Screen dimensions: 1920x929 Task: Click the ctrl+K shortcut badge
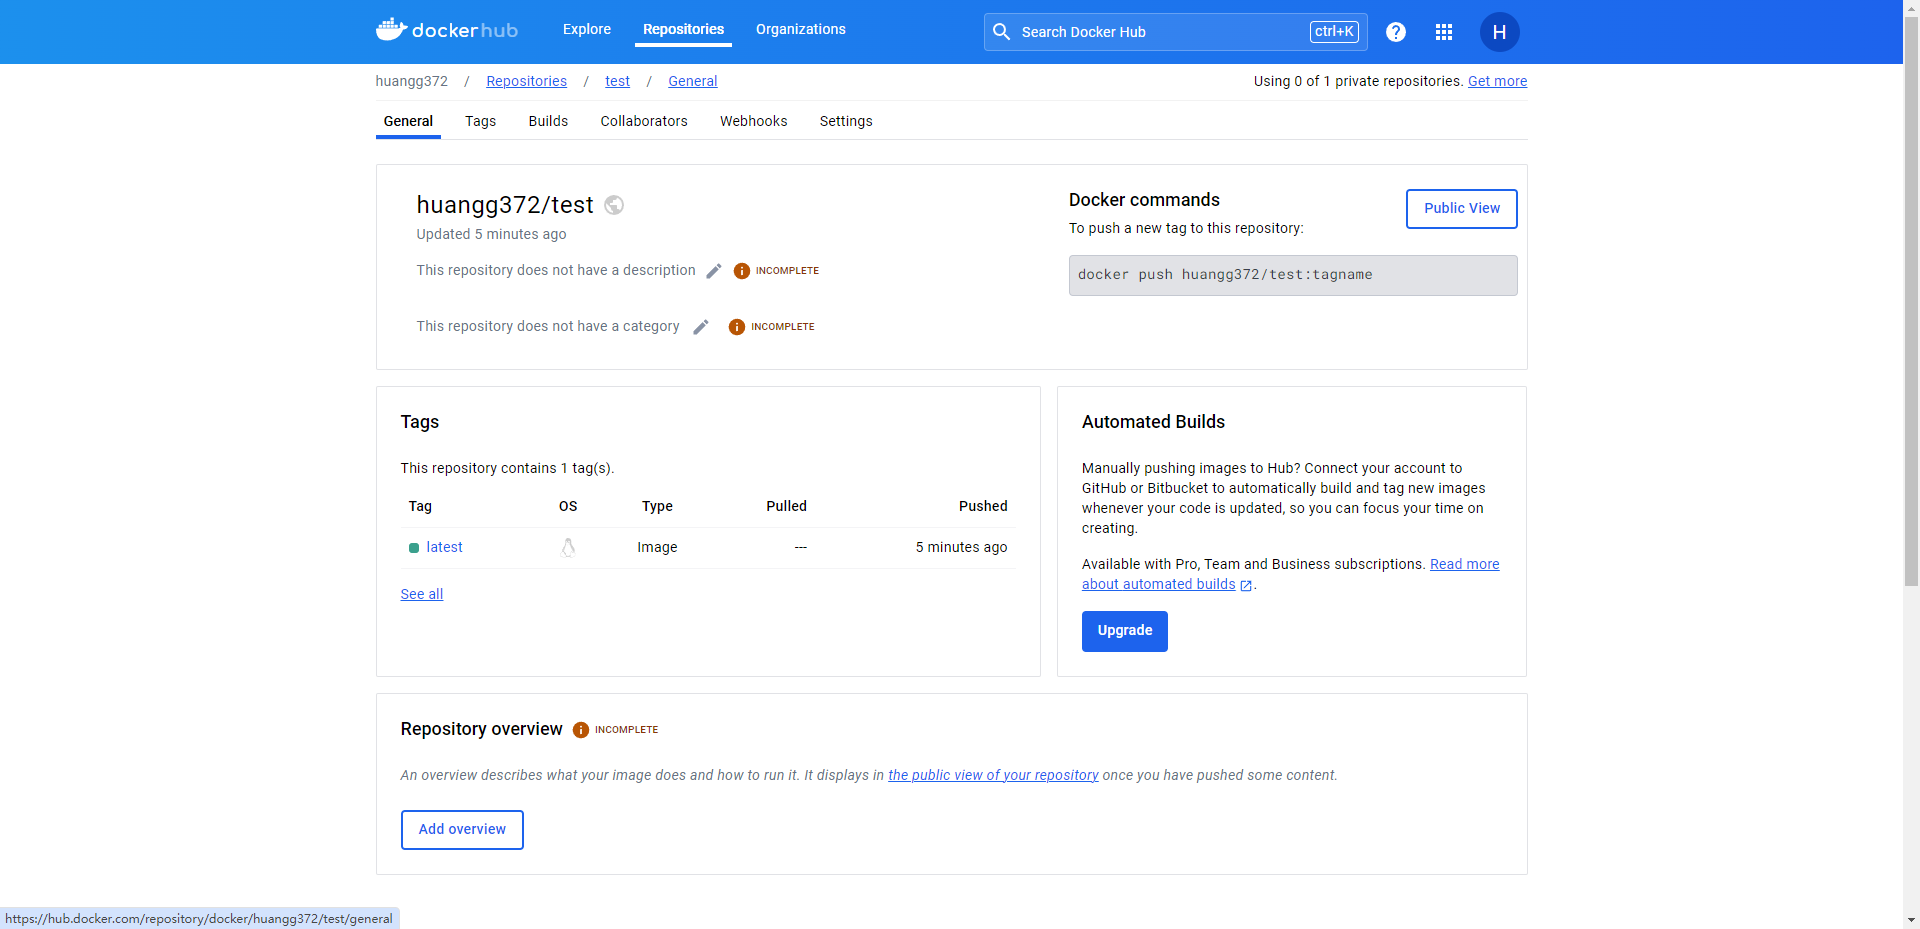coord(1334,32)
